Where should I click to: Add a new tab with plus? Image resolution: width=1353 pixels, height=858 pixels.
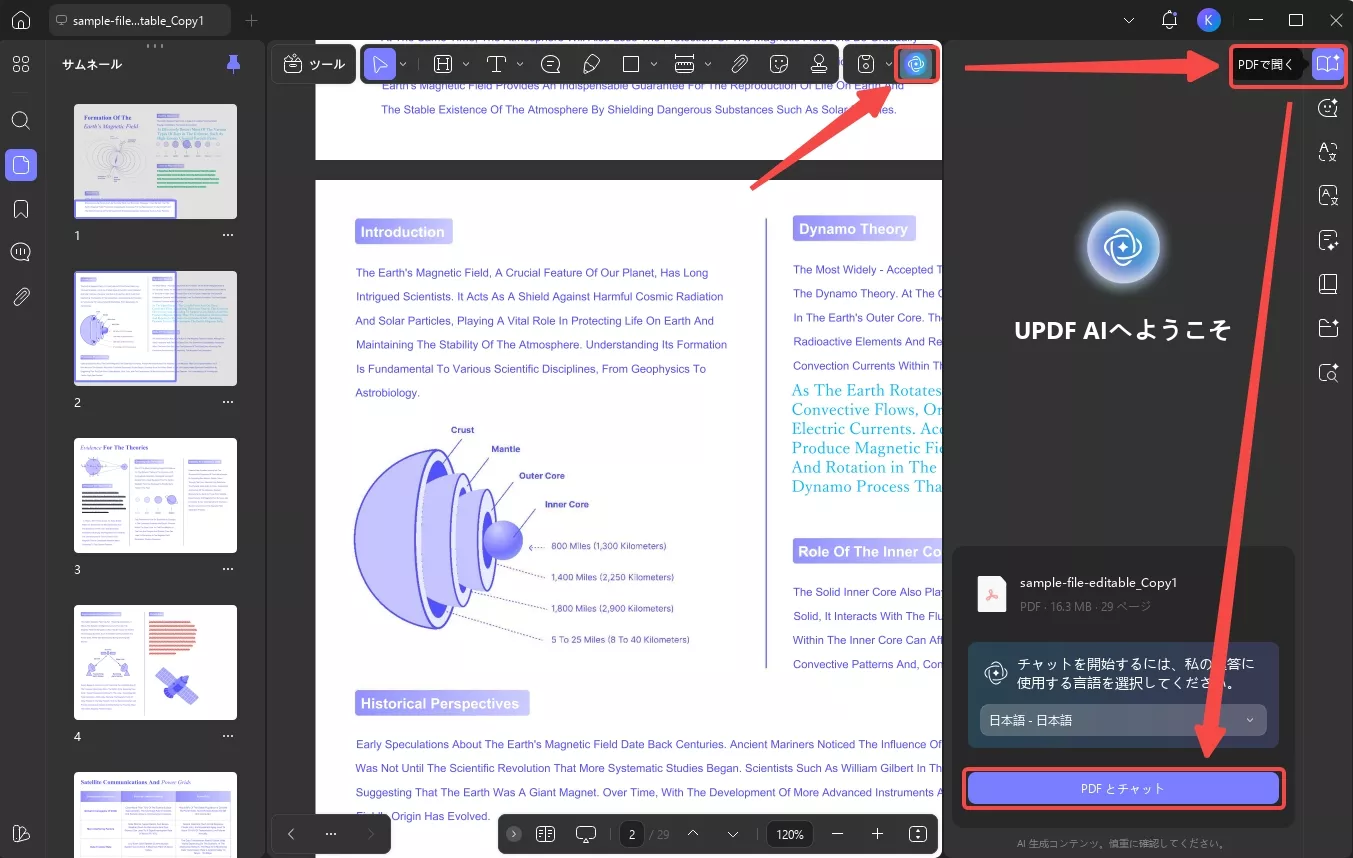point(251,20)
